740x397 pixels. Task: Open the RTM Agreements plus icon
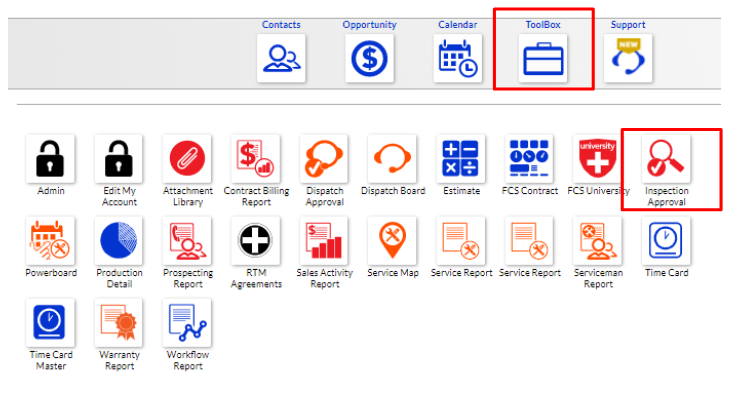(x=255, y=241)
